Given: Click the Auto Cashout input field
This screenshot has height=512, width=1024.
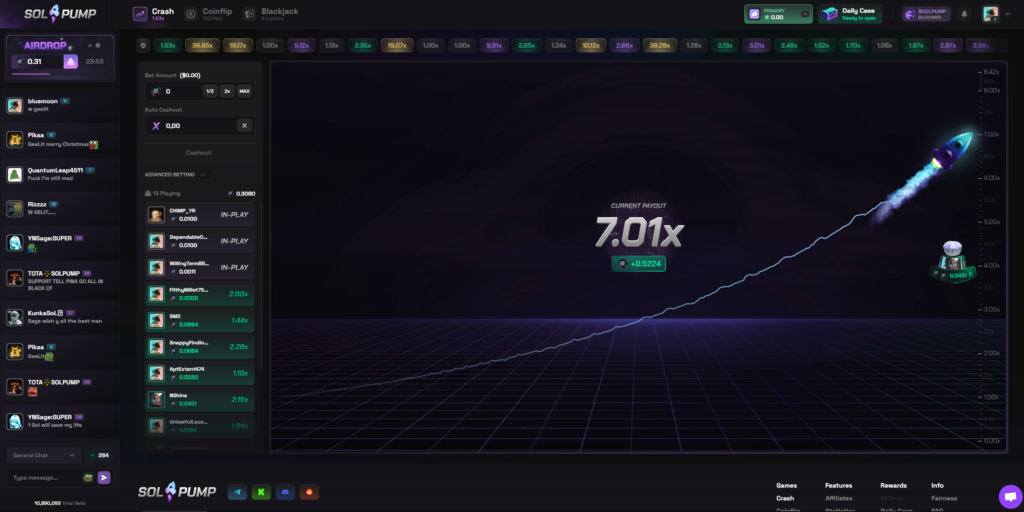Looking at the screenshot, I should click(189, 125).
